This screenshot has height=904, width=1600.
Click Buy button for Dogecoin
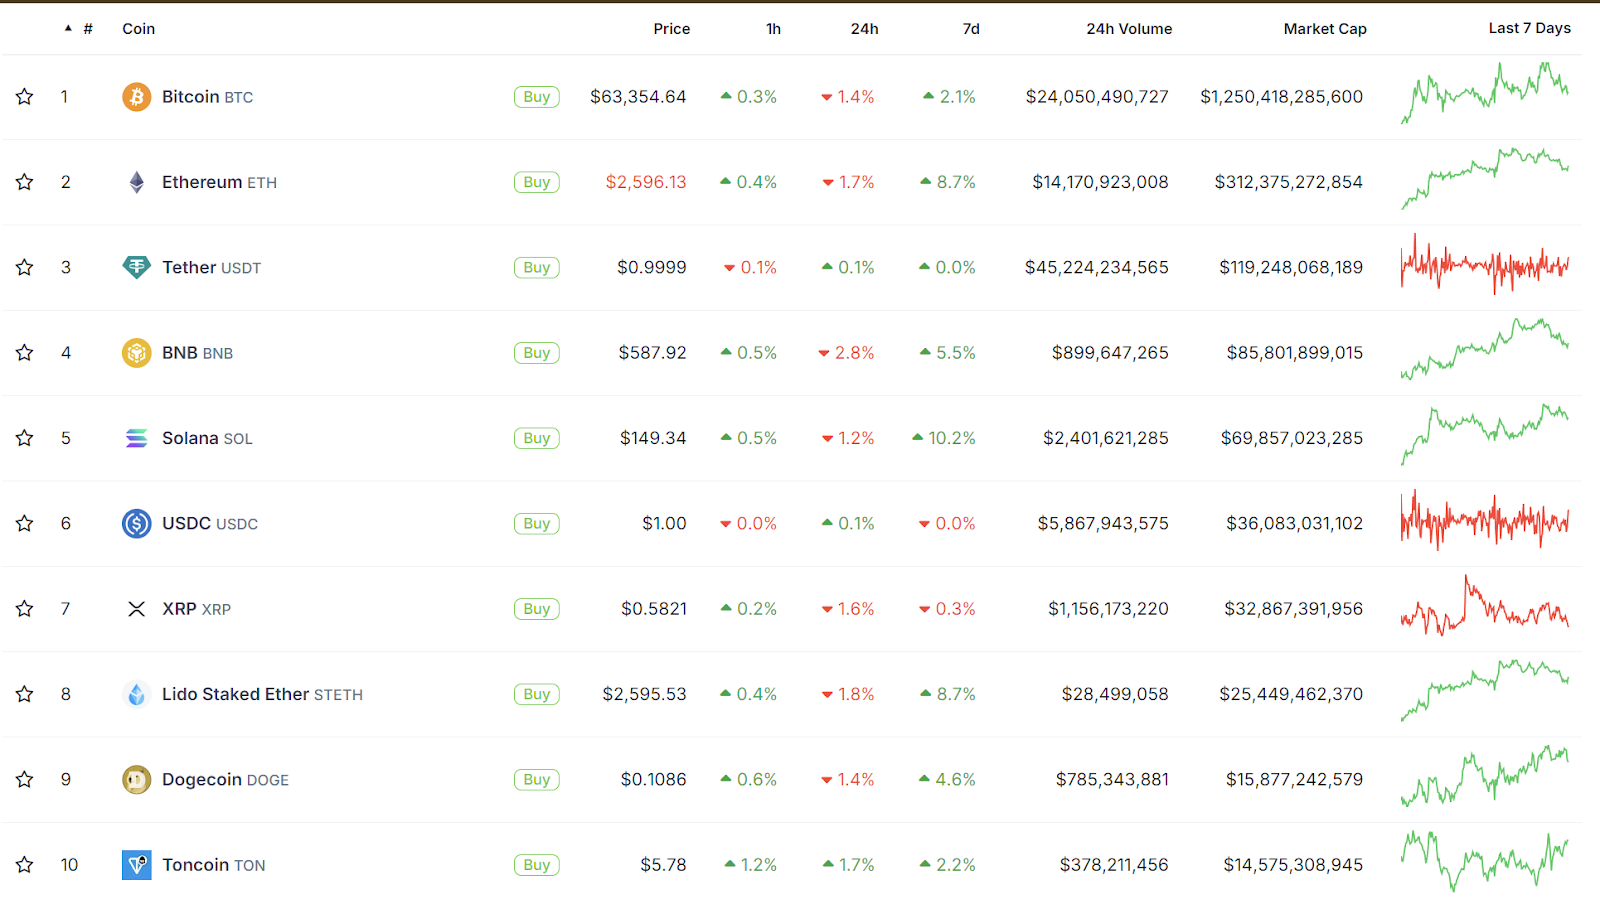coord(537,779)
